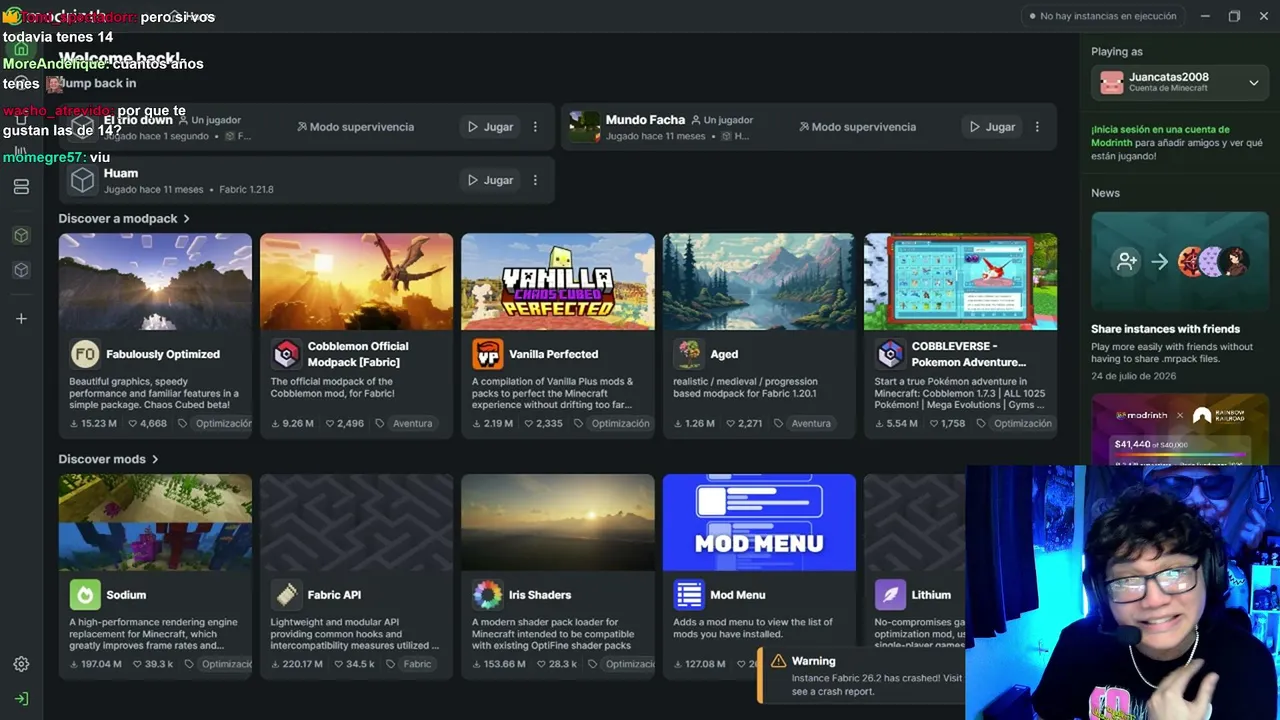Viewport: 1280px width, 720px height.
Task: Click the Cobblemon Official Modpack icon
Action: 286,354
